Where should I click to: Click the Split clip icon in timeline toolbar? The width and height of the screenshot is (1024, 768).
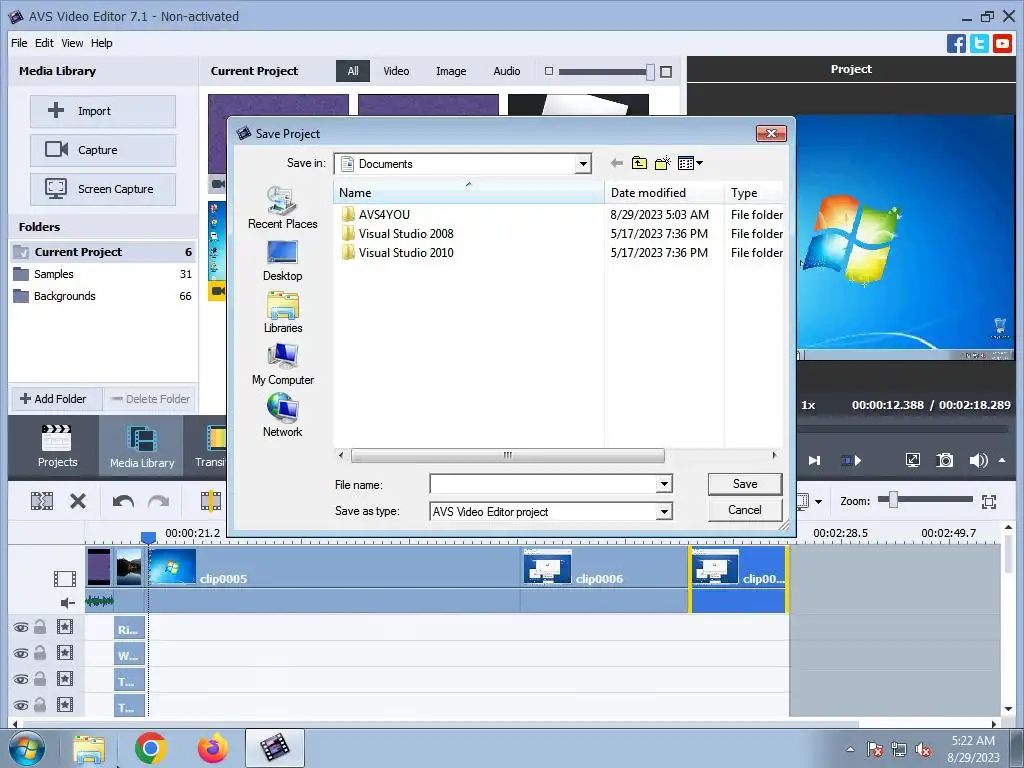pos(210,501)
